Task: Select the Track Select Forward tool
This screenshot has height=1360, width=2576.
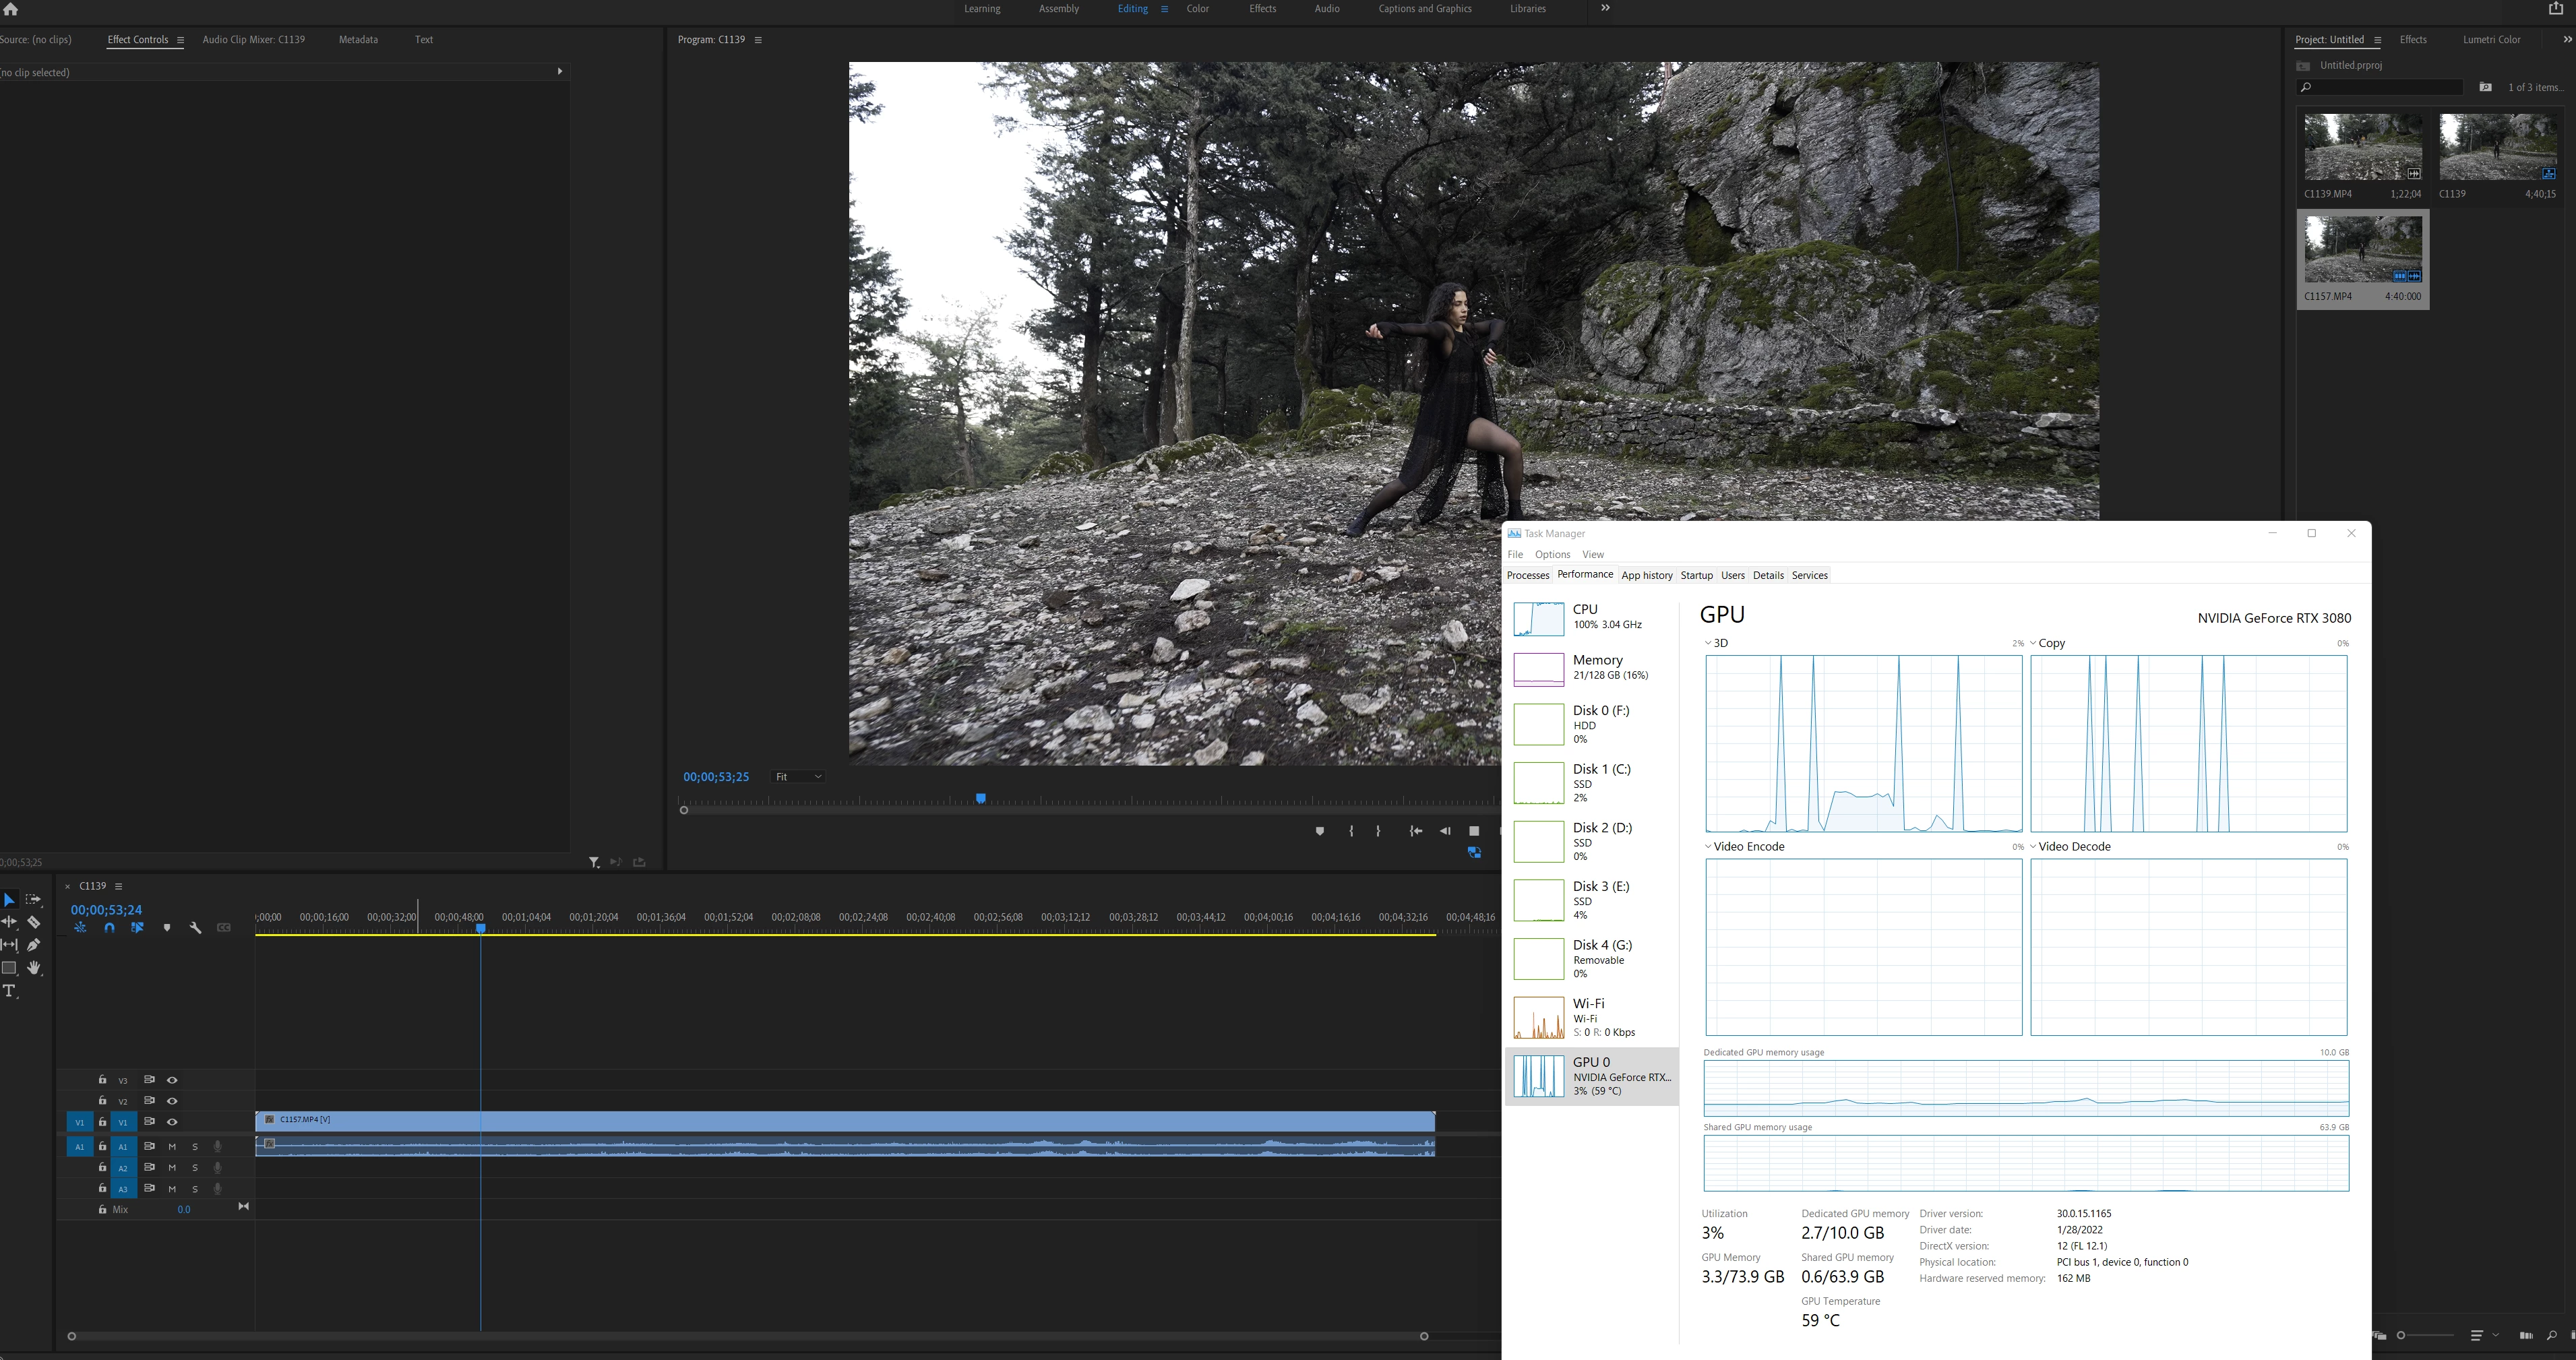Action: [33, 900]
